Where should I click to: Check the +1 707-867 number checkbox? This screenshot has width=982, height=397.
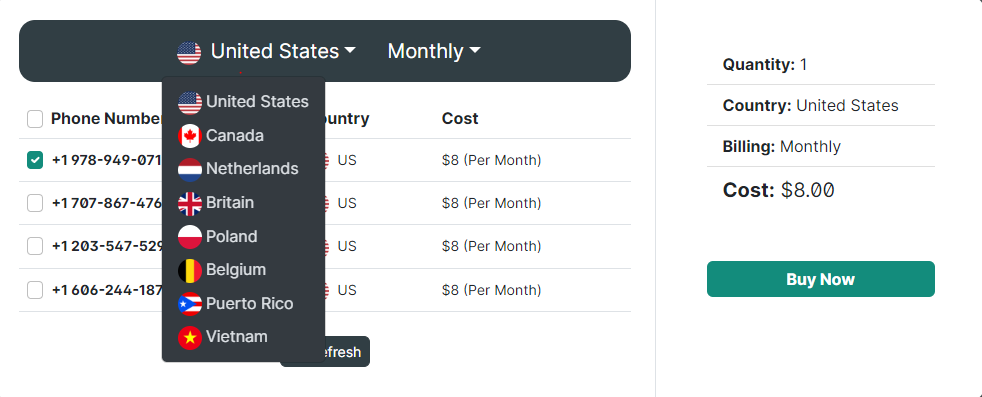tap(35, 203)
